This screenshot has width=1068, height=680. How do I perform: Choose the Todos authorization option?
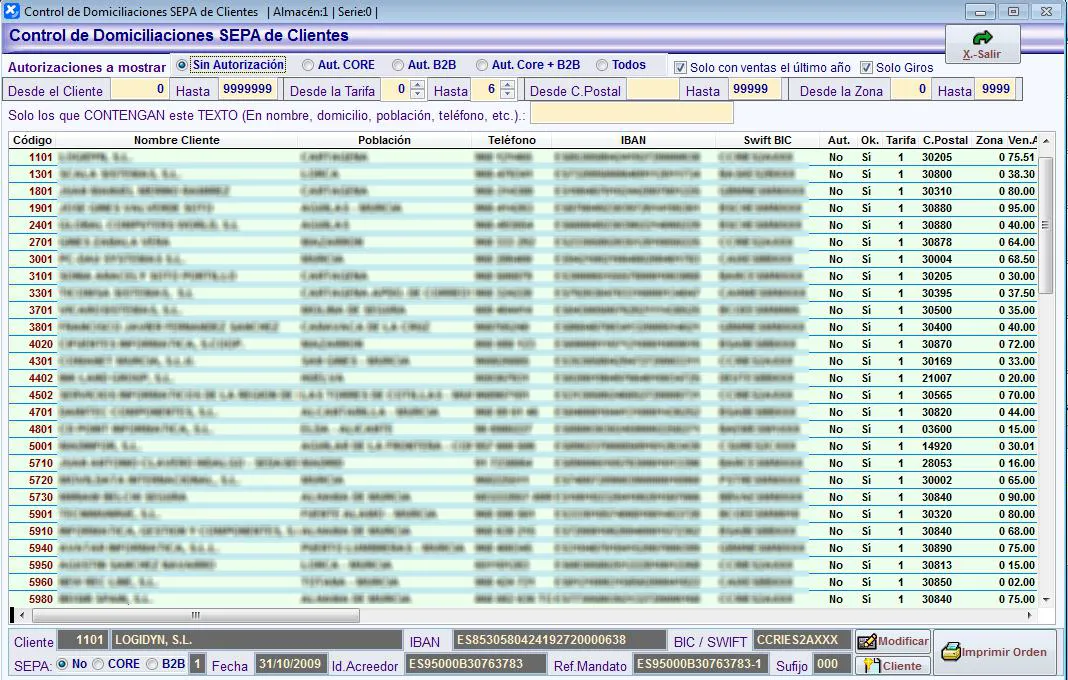click(x=602, y=65)
